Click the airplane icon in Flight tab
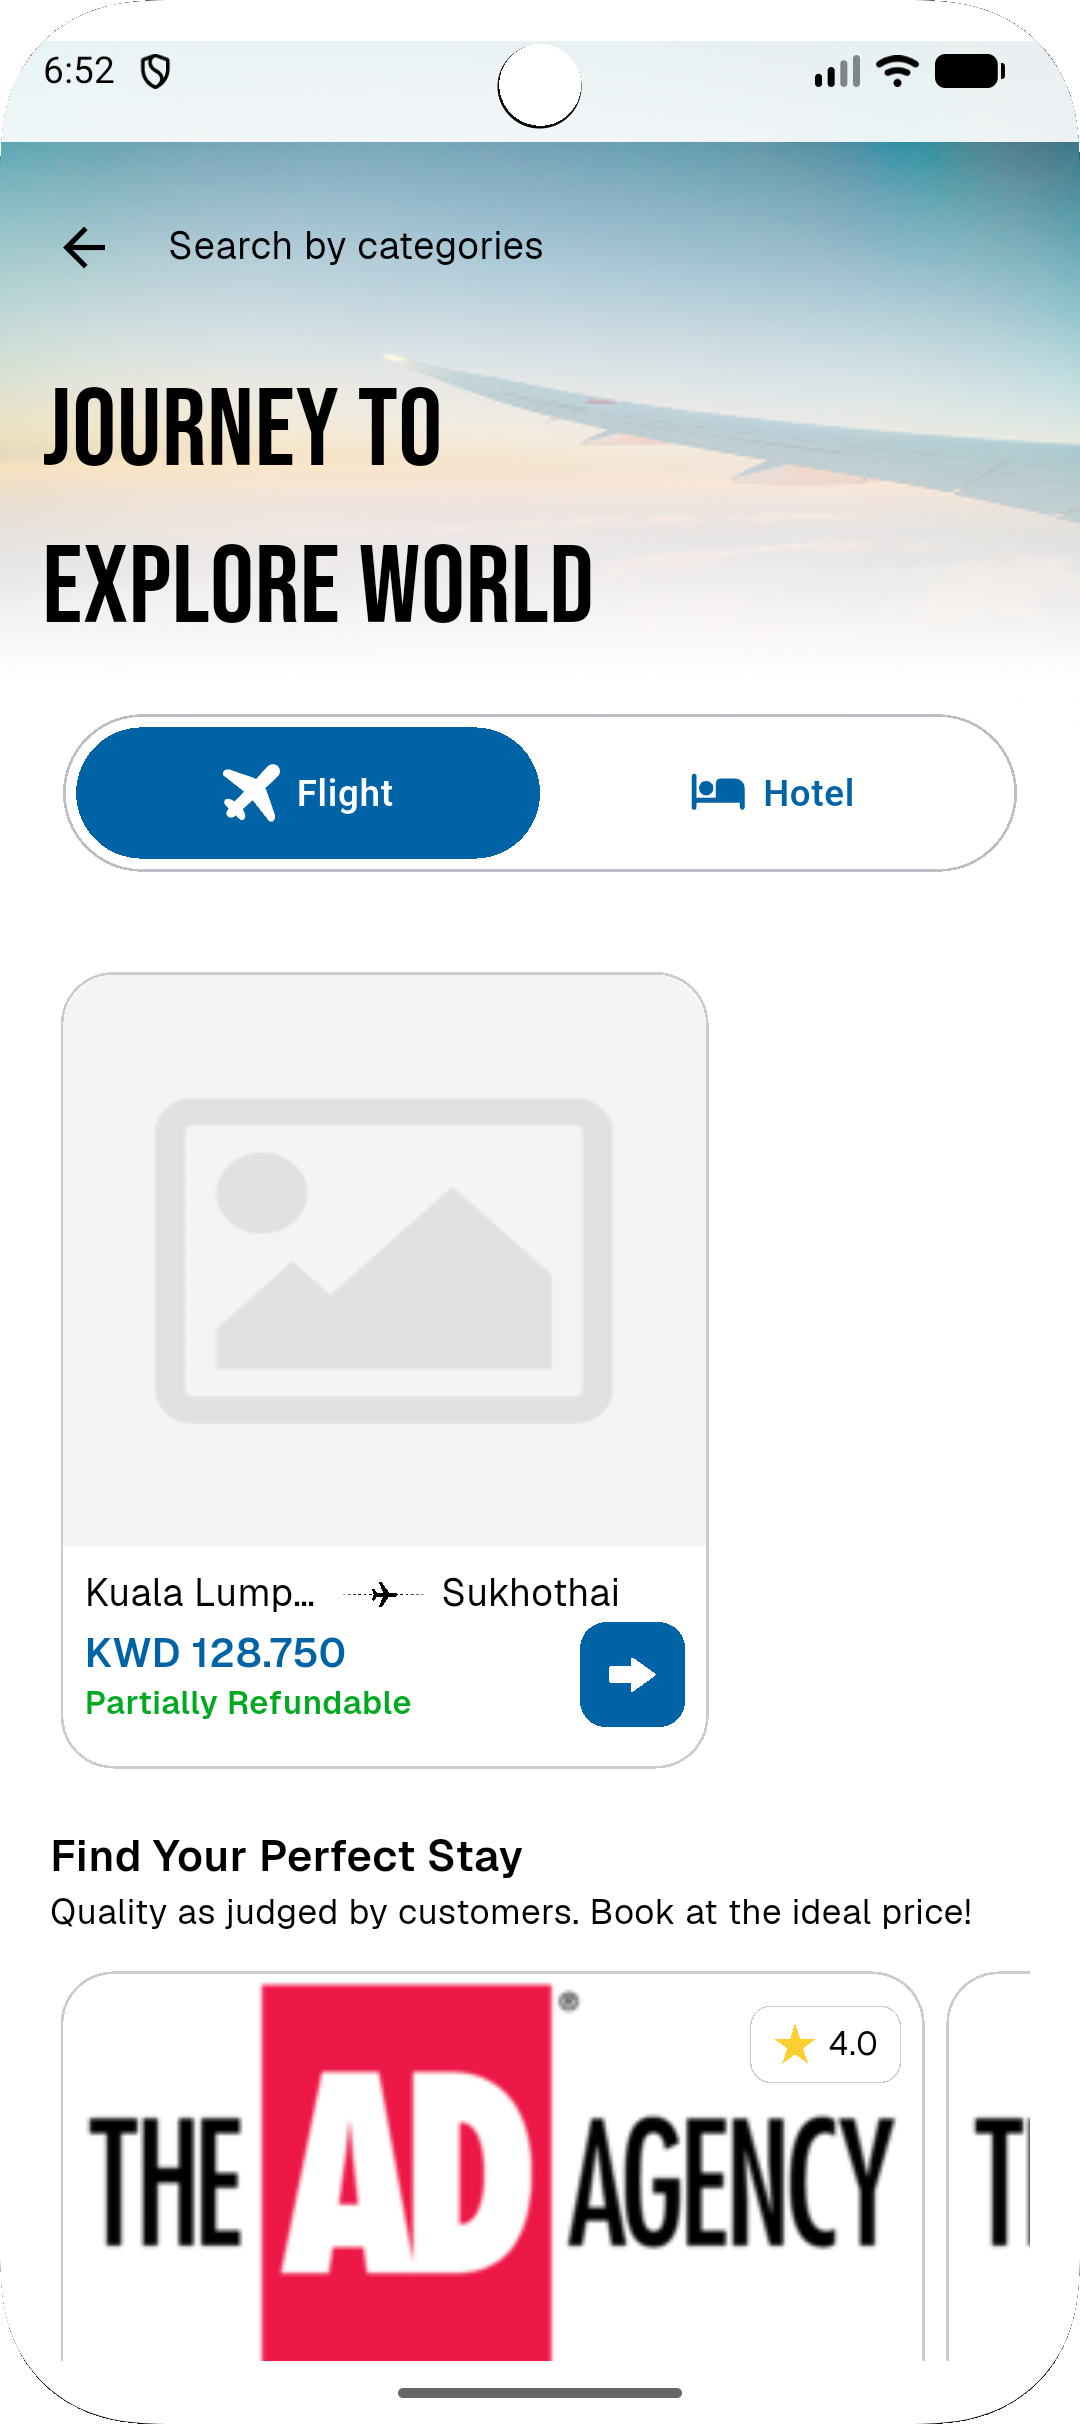Image resolution: width=1080 pixels, height=2424 pixels. tap(251, 793)
